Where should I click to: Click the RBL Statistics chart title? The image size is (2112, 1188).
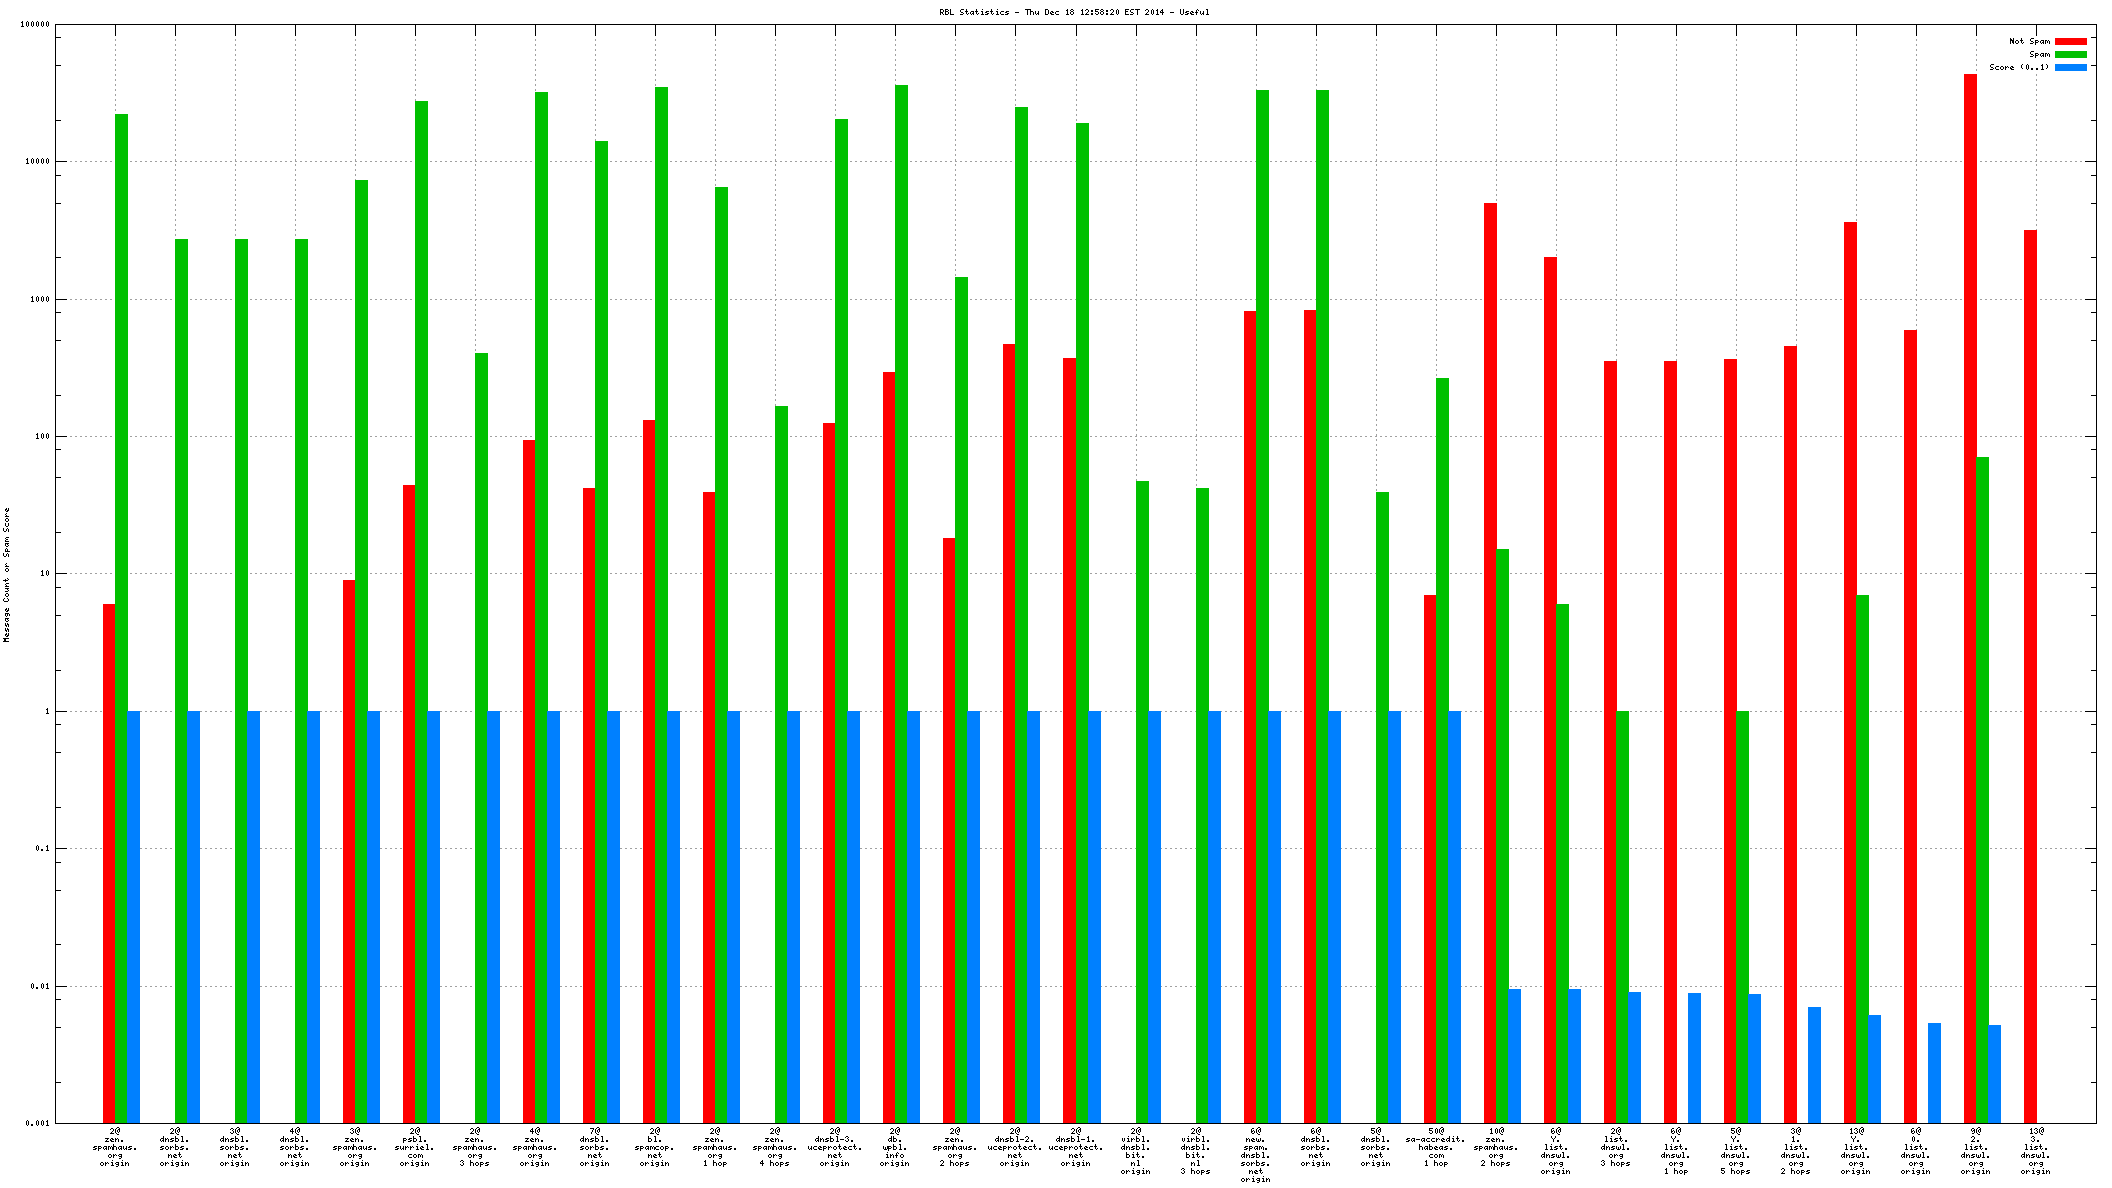click(x=1074, y=12)
